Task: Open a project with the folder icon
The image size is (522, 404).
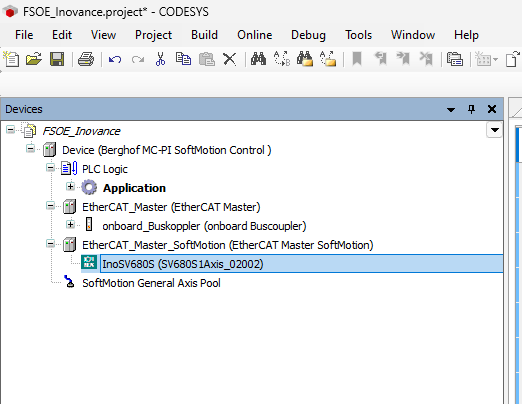Action: (x=34, y=59)
